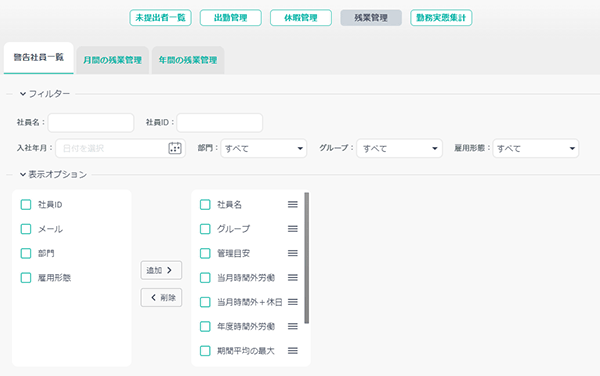This screenshot has height=376, width=600.
Task: Open the calendar icon in 入社年月 field
Action: tap(175, 148)
